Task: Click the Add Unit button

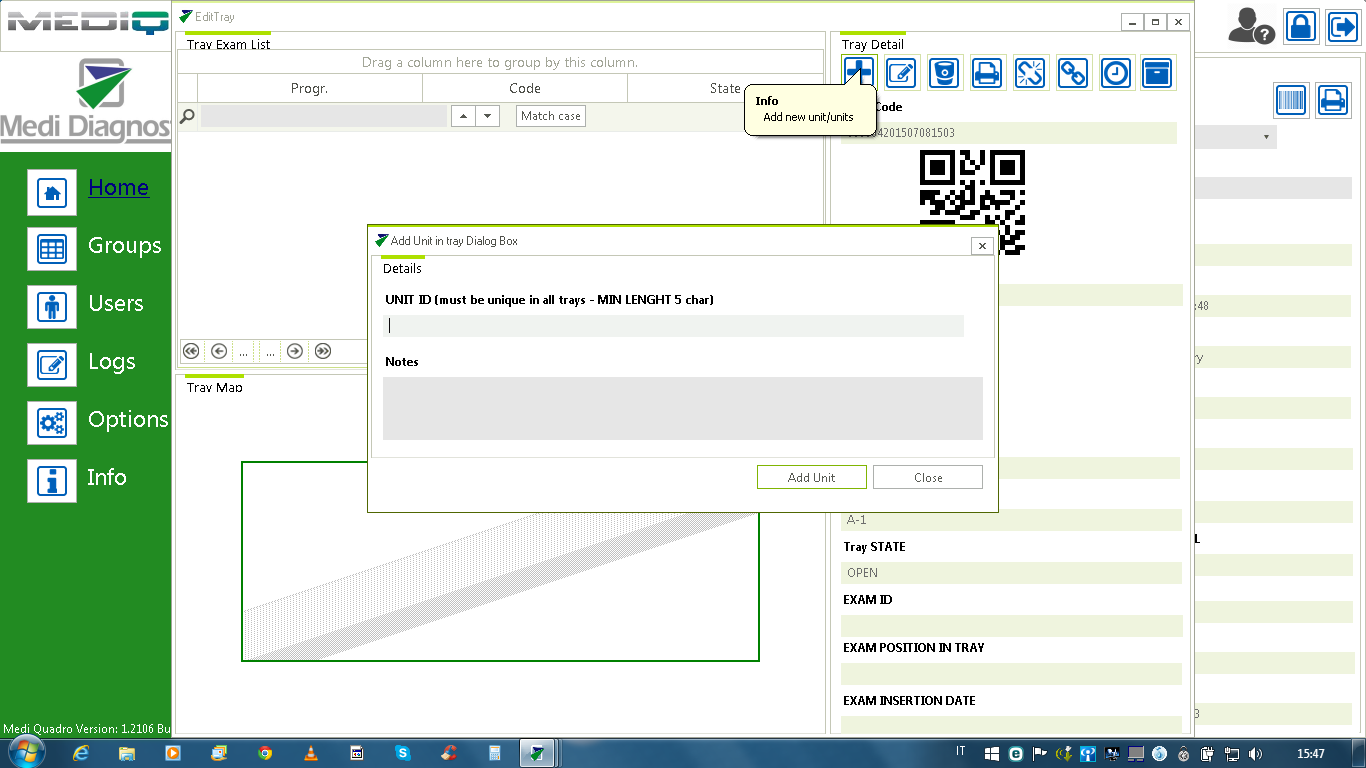Action: coord(812,478)
